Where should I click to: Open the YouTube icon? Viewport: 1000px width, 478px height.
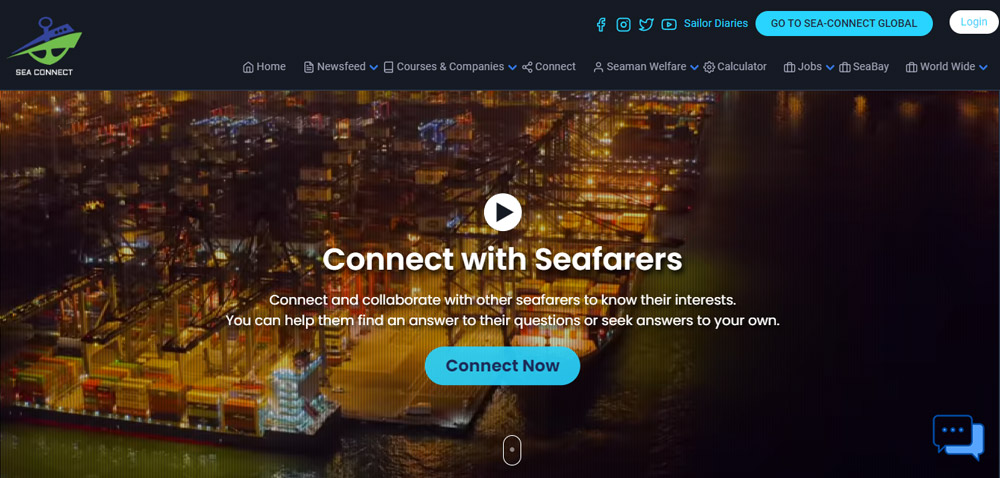pyautogui.click(x=669, y=24)
